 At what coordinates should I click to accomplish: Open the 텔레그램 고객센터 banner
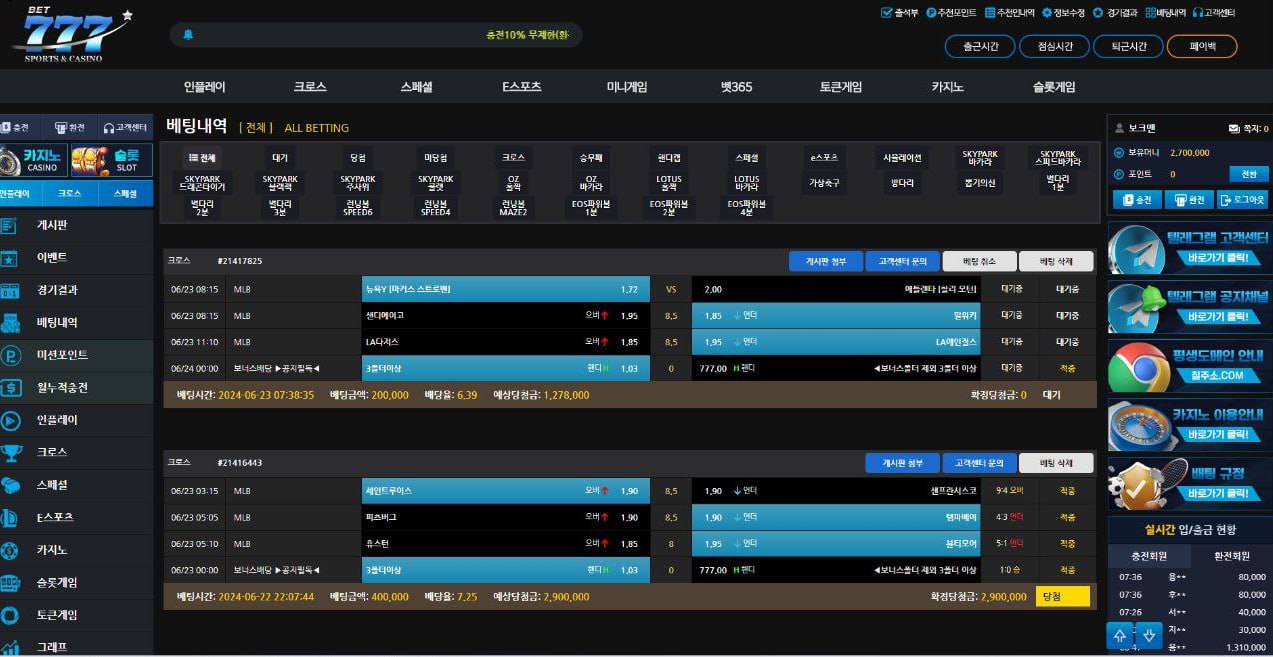point(1189,250)
